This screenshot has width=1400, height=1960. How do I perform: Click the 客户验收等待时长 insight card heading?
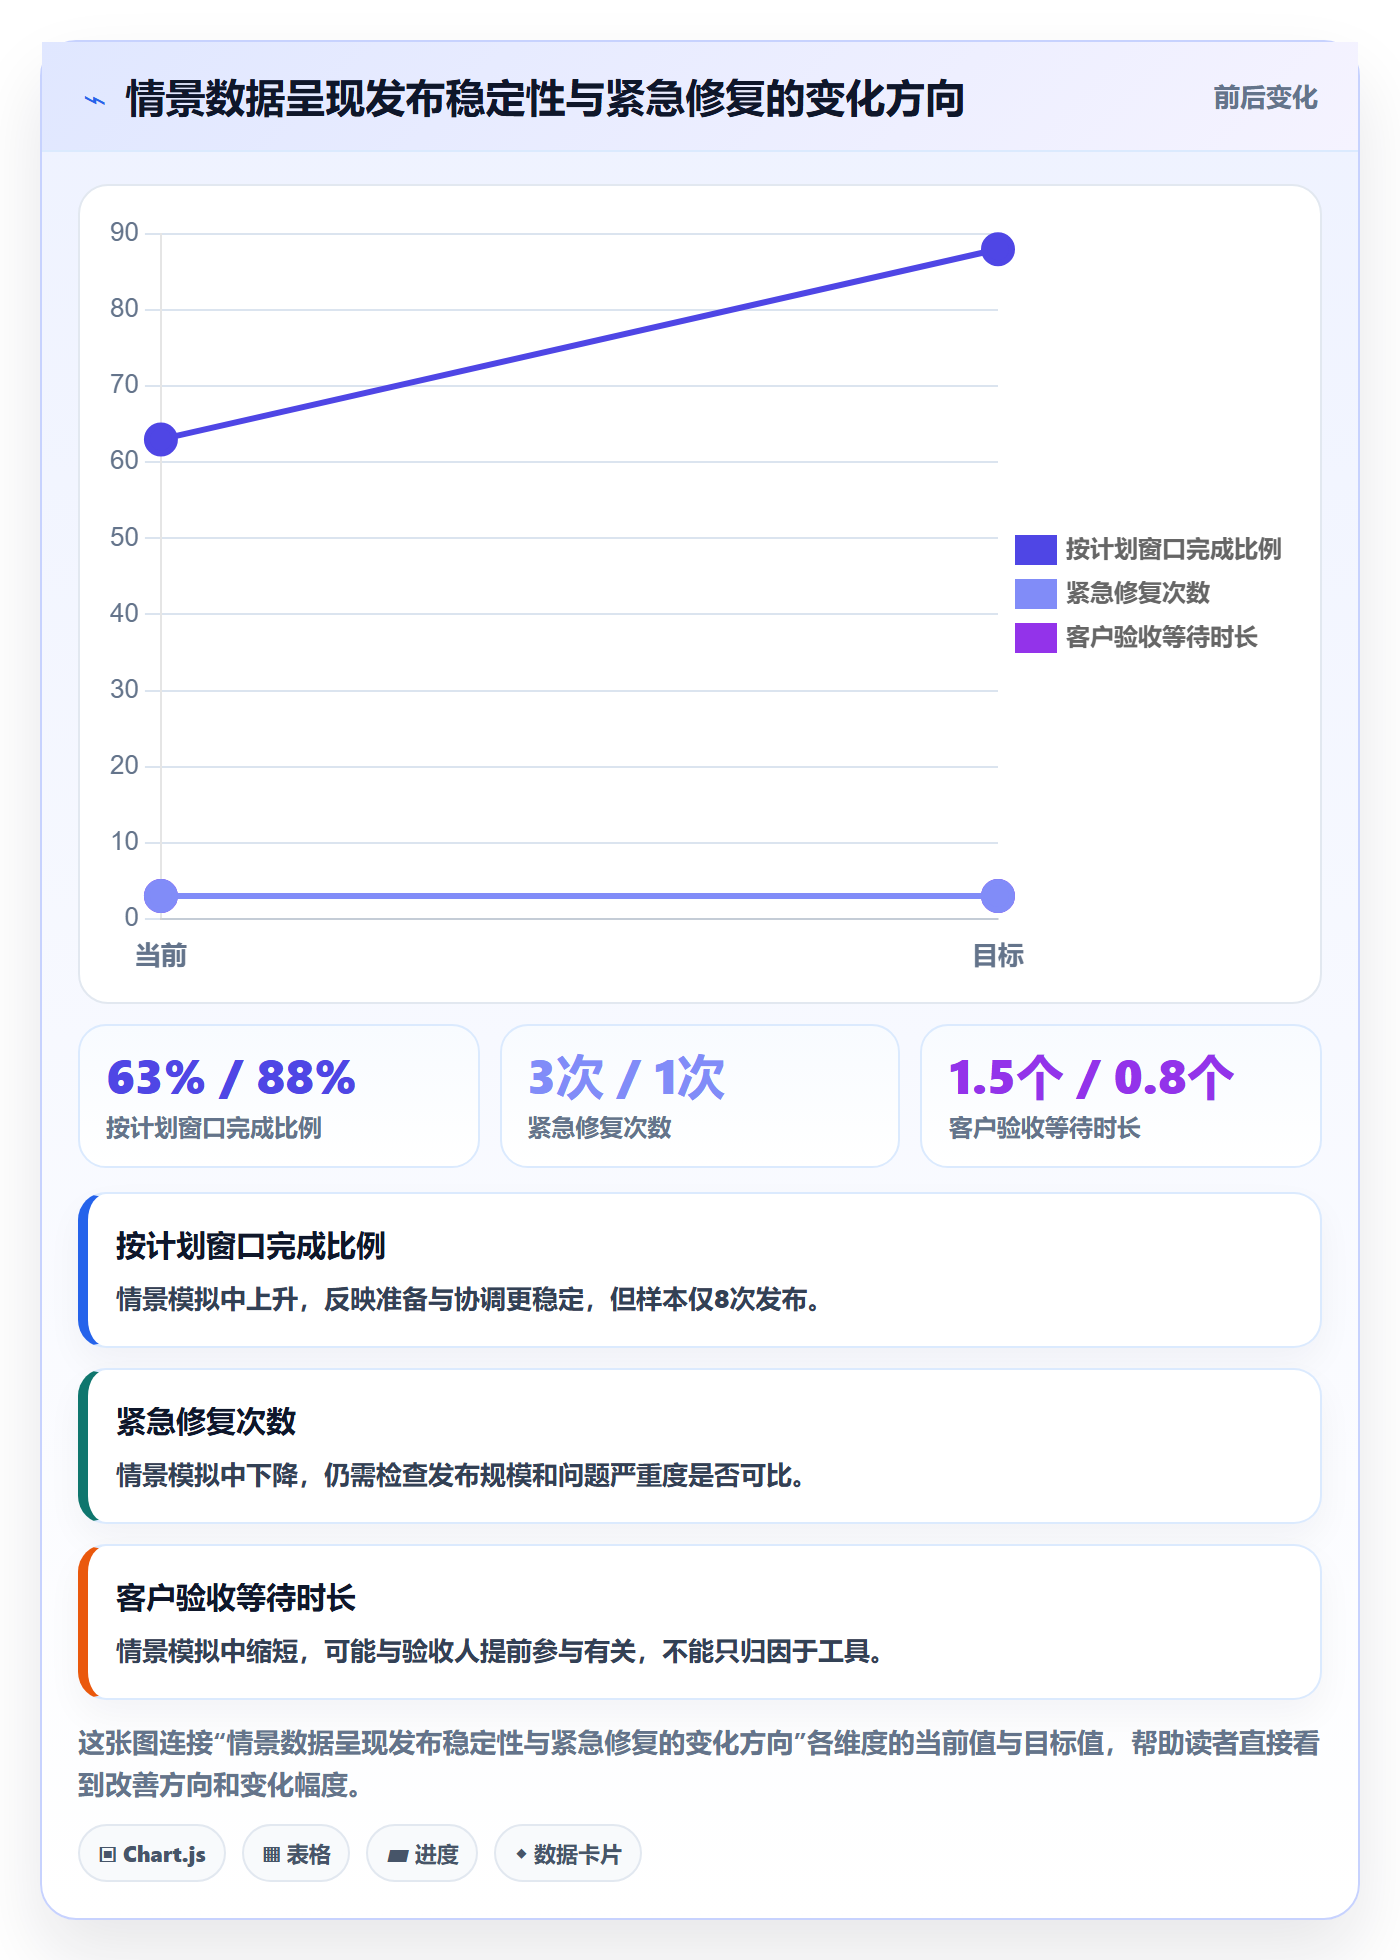click(236, 1598)
